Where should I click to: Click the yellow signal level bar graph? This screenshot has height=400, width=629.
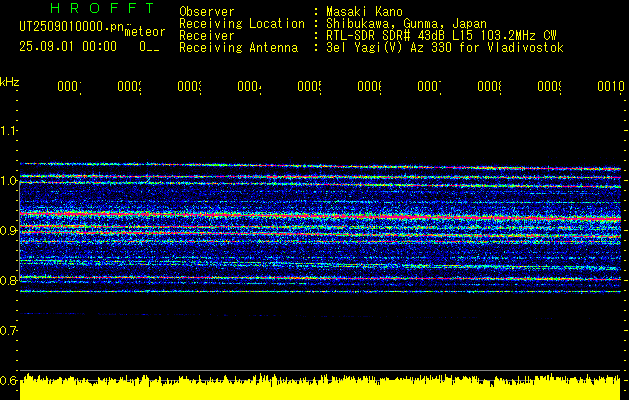(320, 387)
